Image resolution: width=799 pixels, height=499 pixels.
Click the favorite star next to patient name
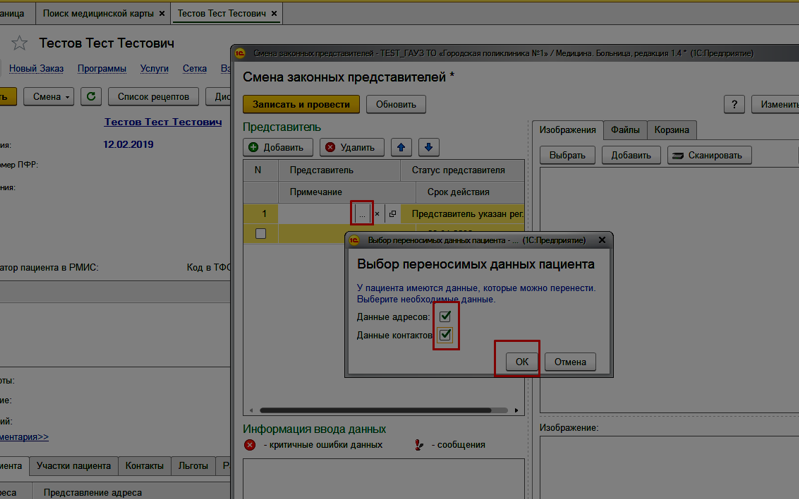(x=19, y=44)
